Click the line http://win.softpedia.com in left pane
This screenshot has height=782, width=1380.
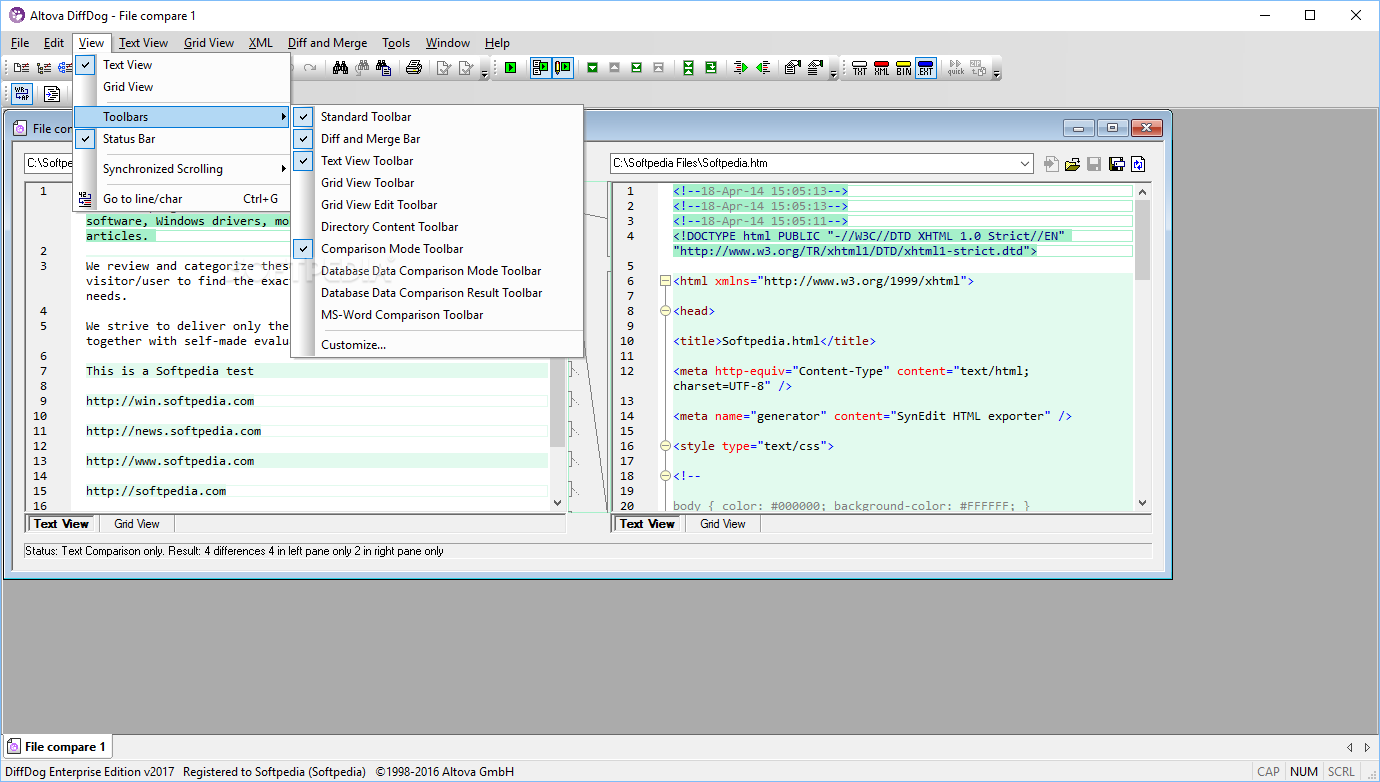click(169, 401)
